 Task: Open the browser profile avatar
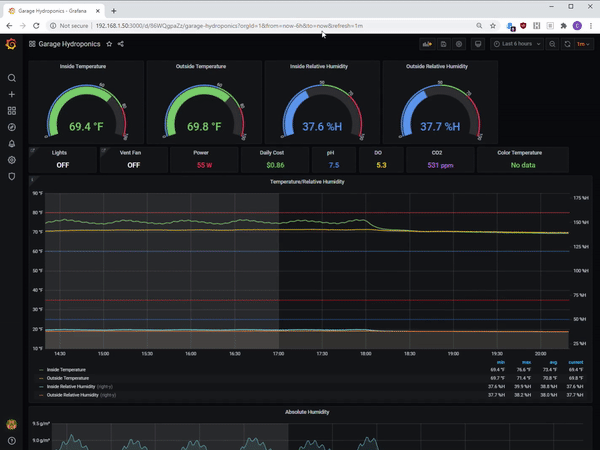tap(577, 26)
